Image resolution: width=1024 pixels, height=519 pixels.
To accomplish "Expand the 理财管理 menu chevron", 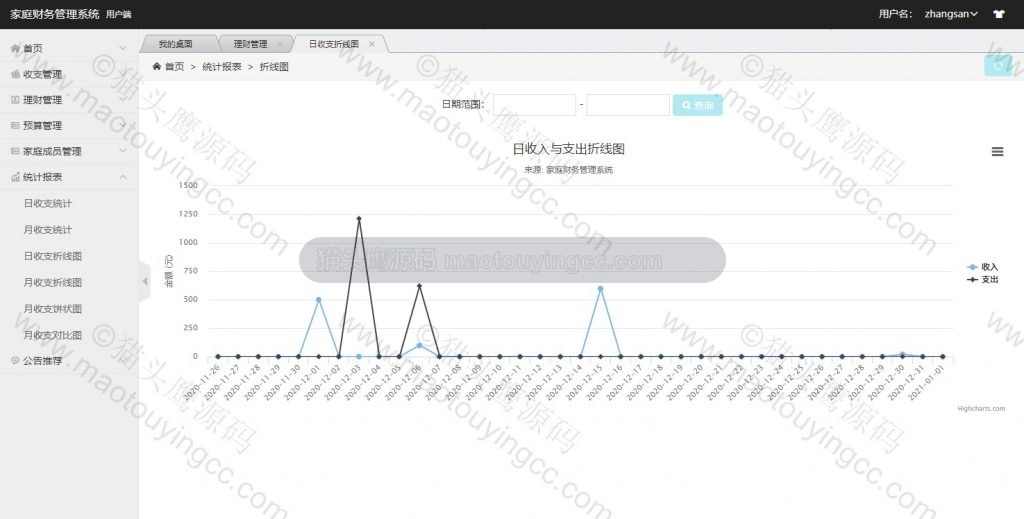I will 123,100.
